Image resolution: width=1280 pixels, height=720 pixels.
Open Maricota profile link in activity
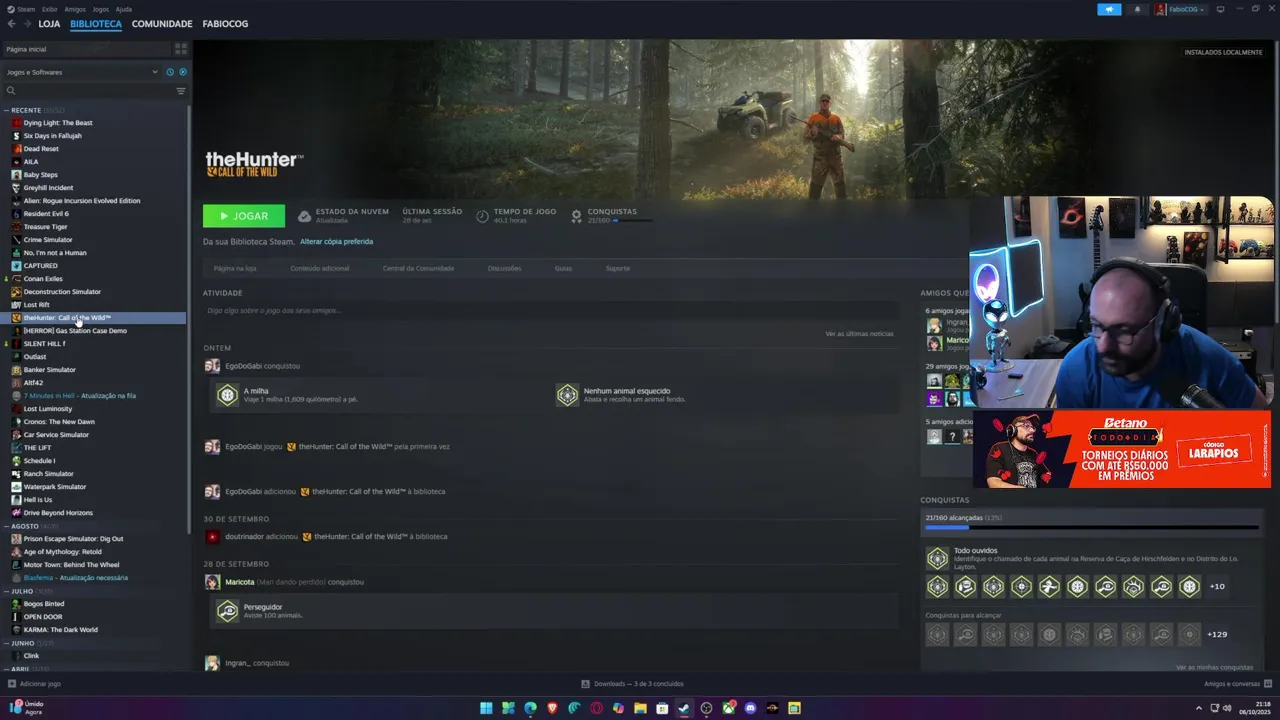point(239,582)
